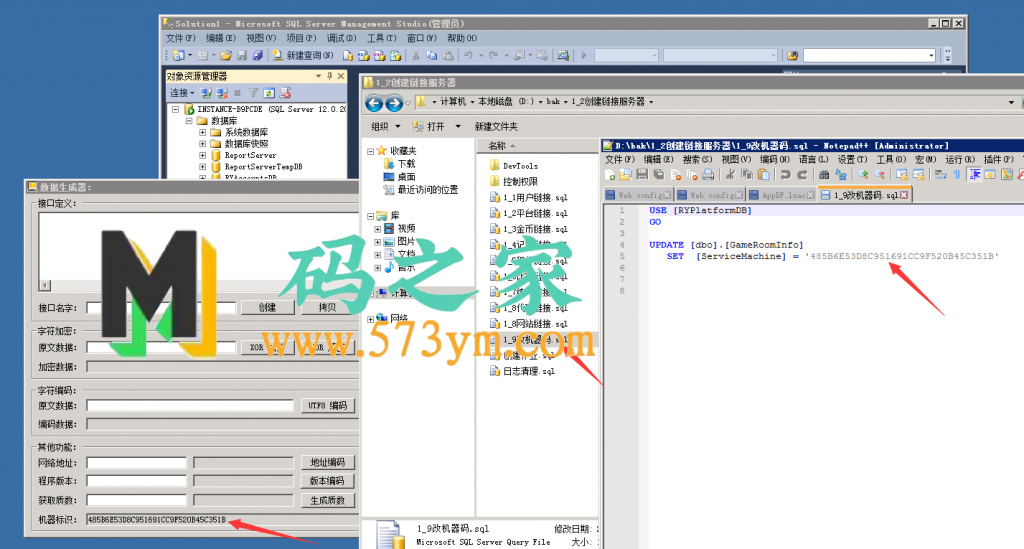Open 搜索(S) menu in Notepad++

click(x=697, y=159)
